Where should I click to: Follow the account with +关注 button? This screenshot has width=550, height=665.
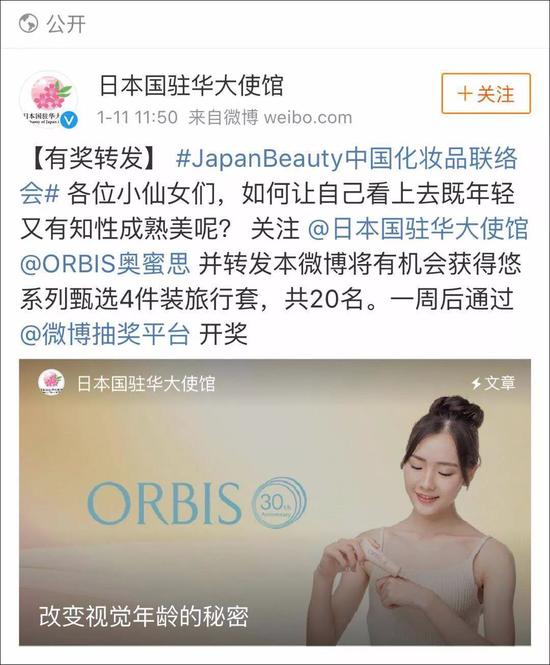coord(486,93)
